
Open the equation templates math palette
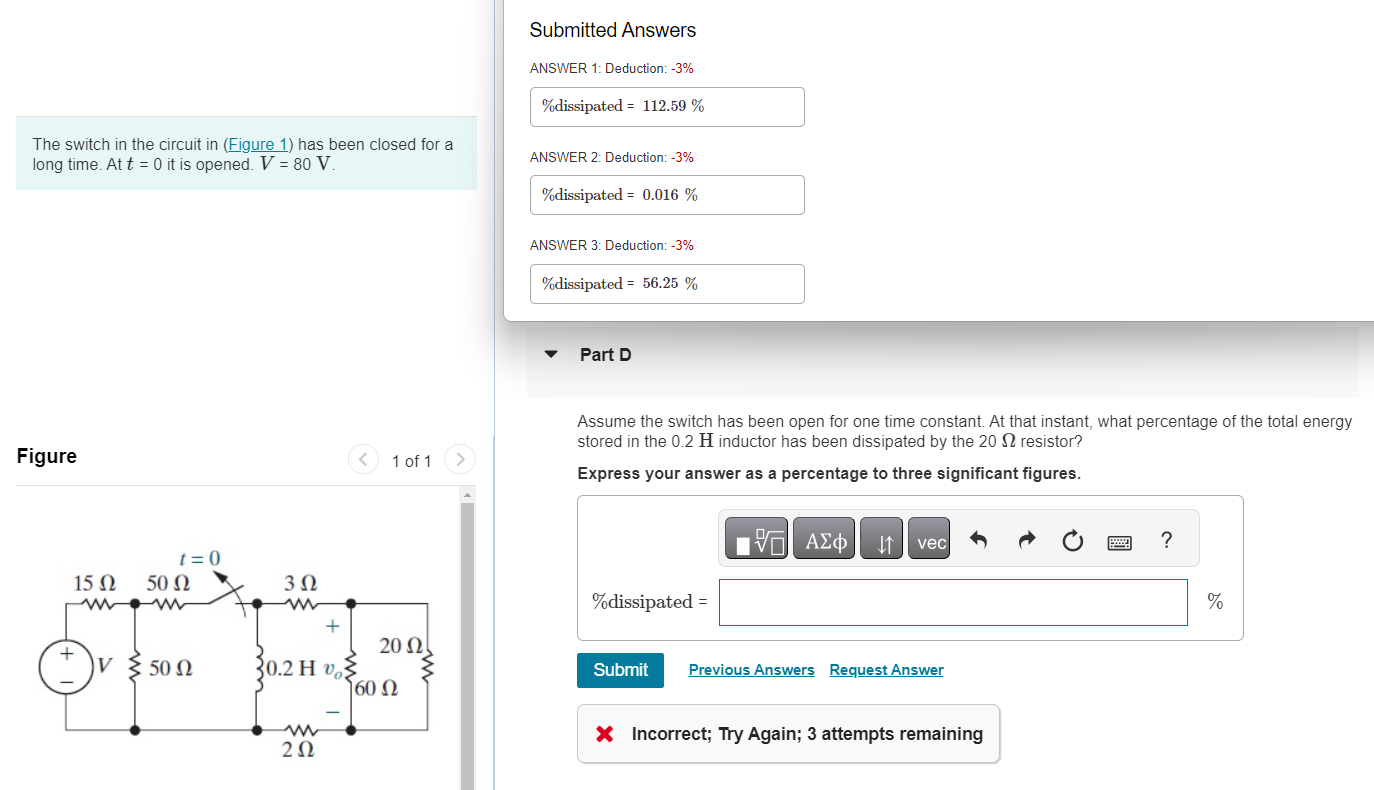pos(755,538)
